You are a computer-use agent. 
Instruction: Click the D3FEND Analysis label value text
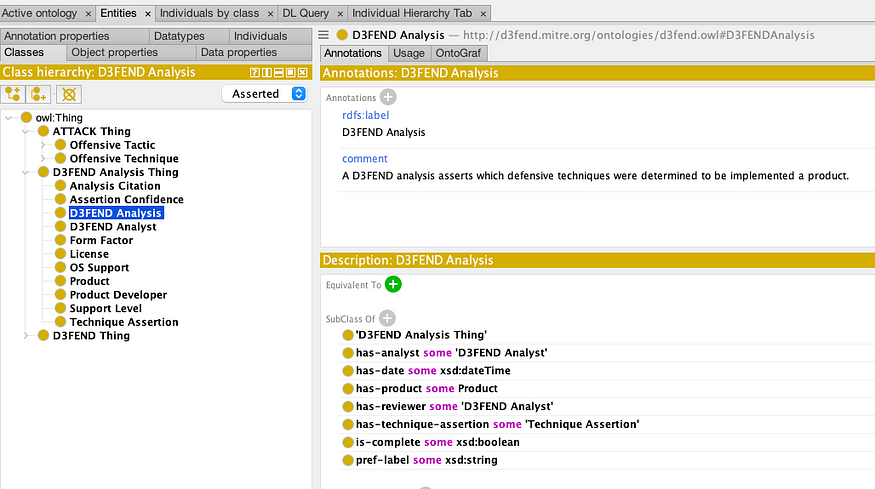383,132
